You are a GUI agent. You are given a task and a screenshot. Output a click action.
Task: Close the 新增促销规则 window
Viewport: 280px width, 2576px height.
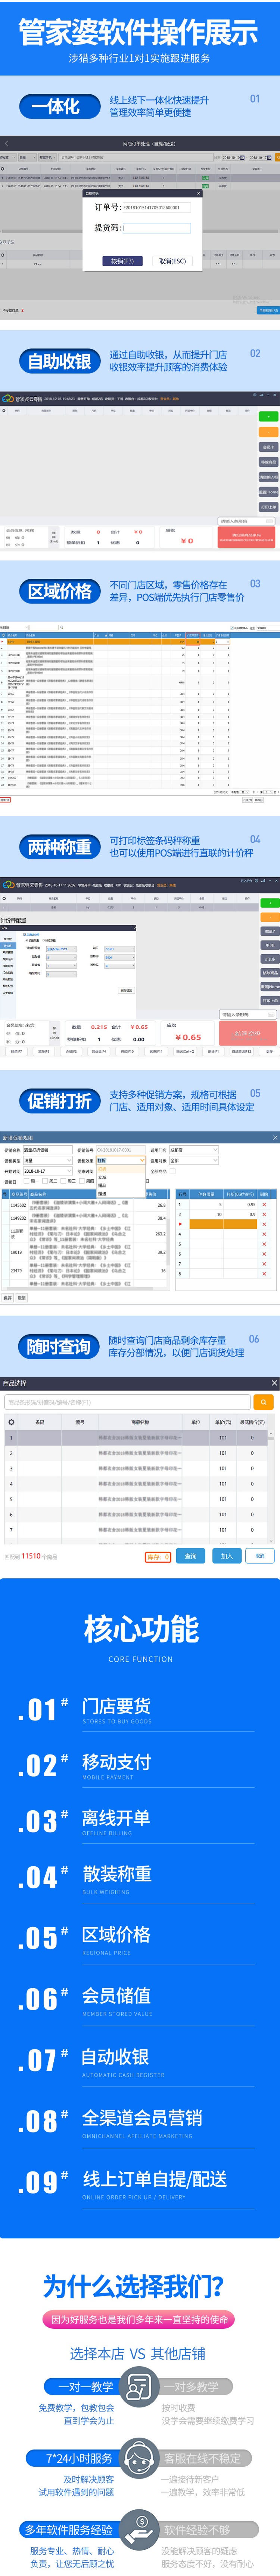pos(276,1138)
